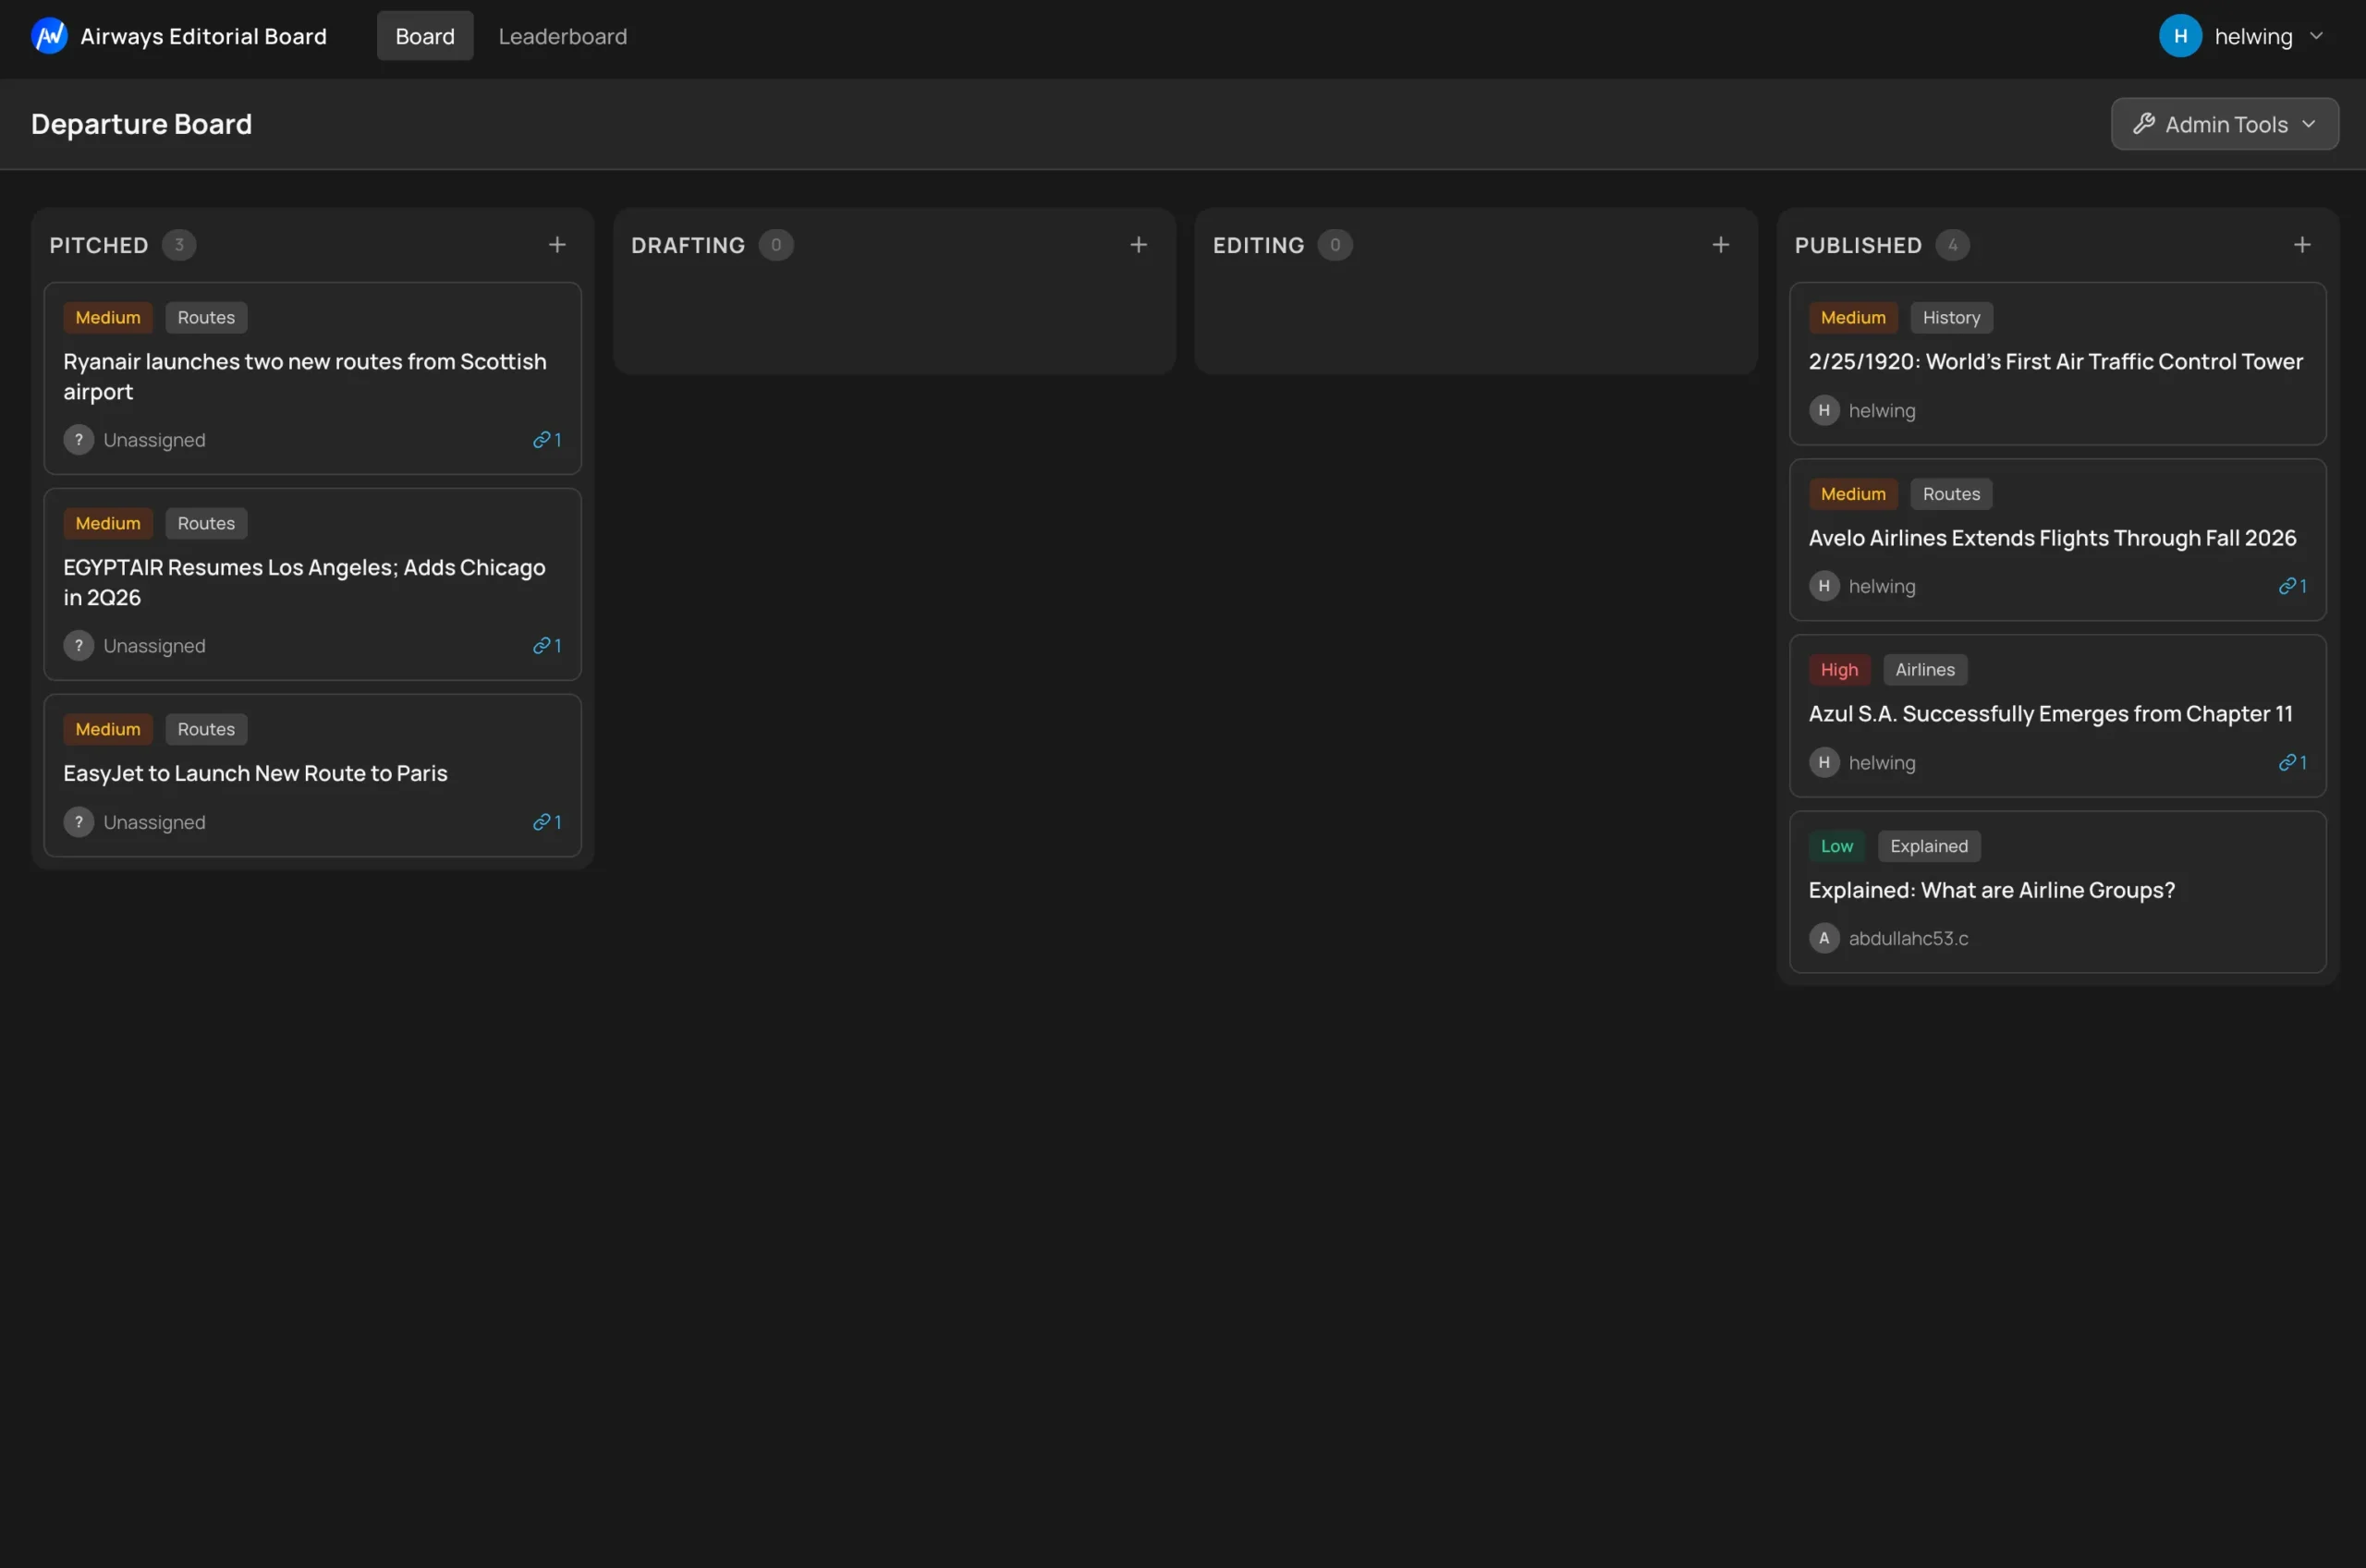The height and width of the screenshot is (1568, 2366).
Task: Click the helwing username in header
Action: click(2253, 37)
